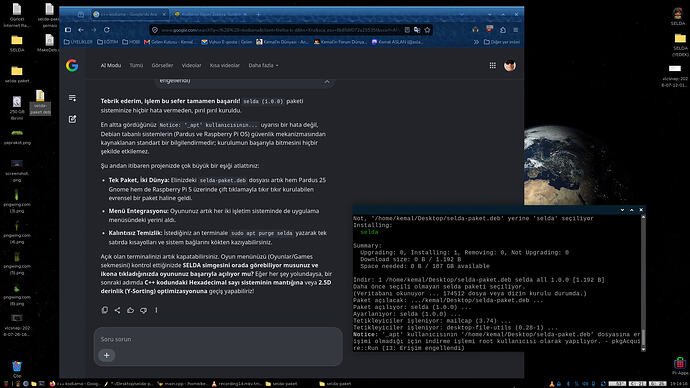This screenshot has height=388, width=690.
Task: Click the taskbar clock
Action: tap(679, 384)
